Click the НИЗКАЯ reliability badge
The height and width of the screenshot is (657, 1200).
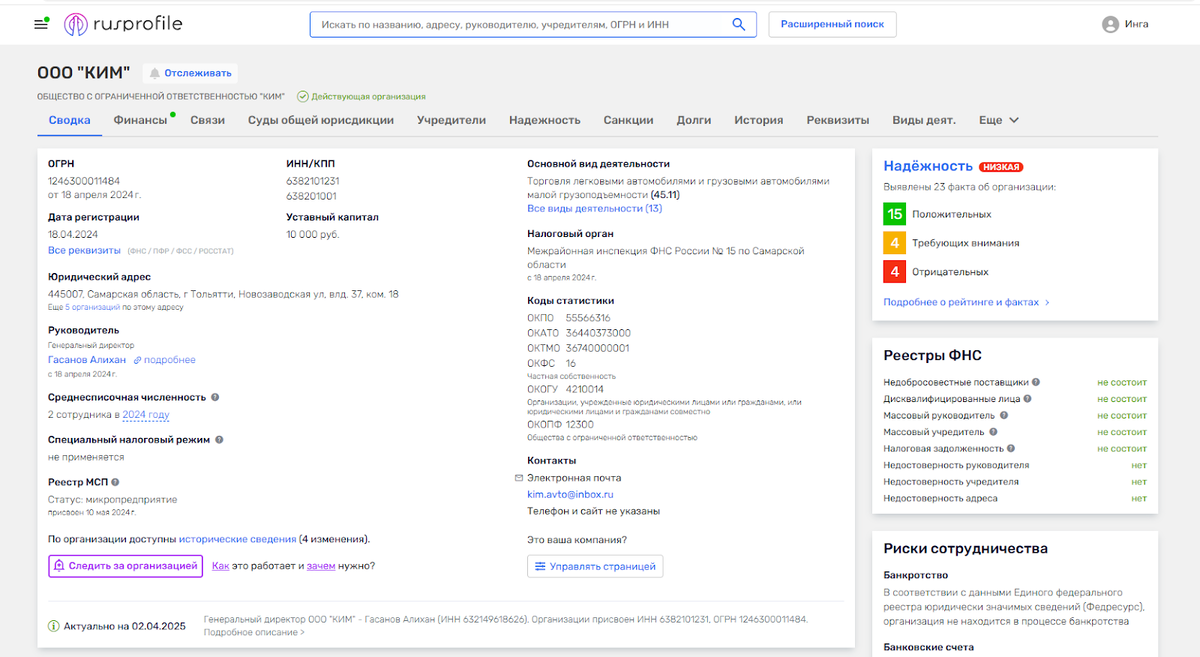(x=1001, y=167)
